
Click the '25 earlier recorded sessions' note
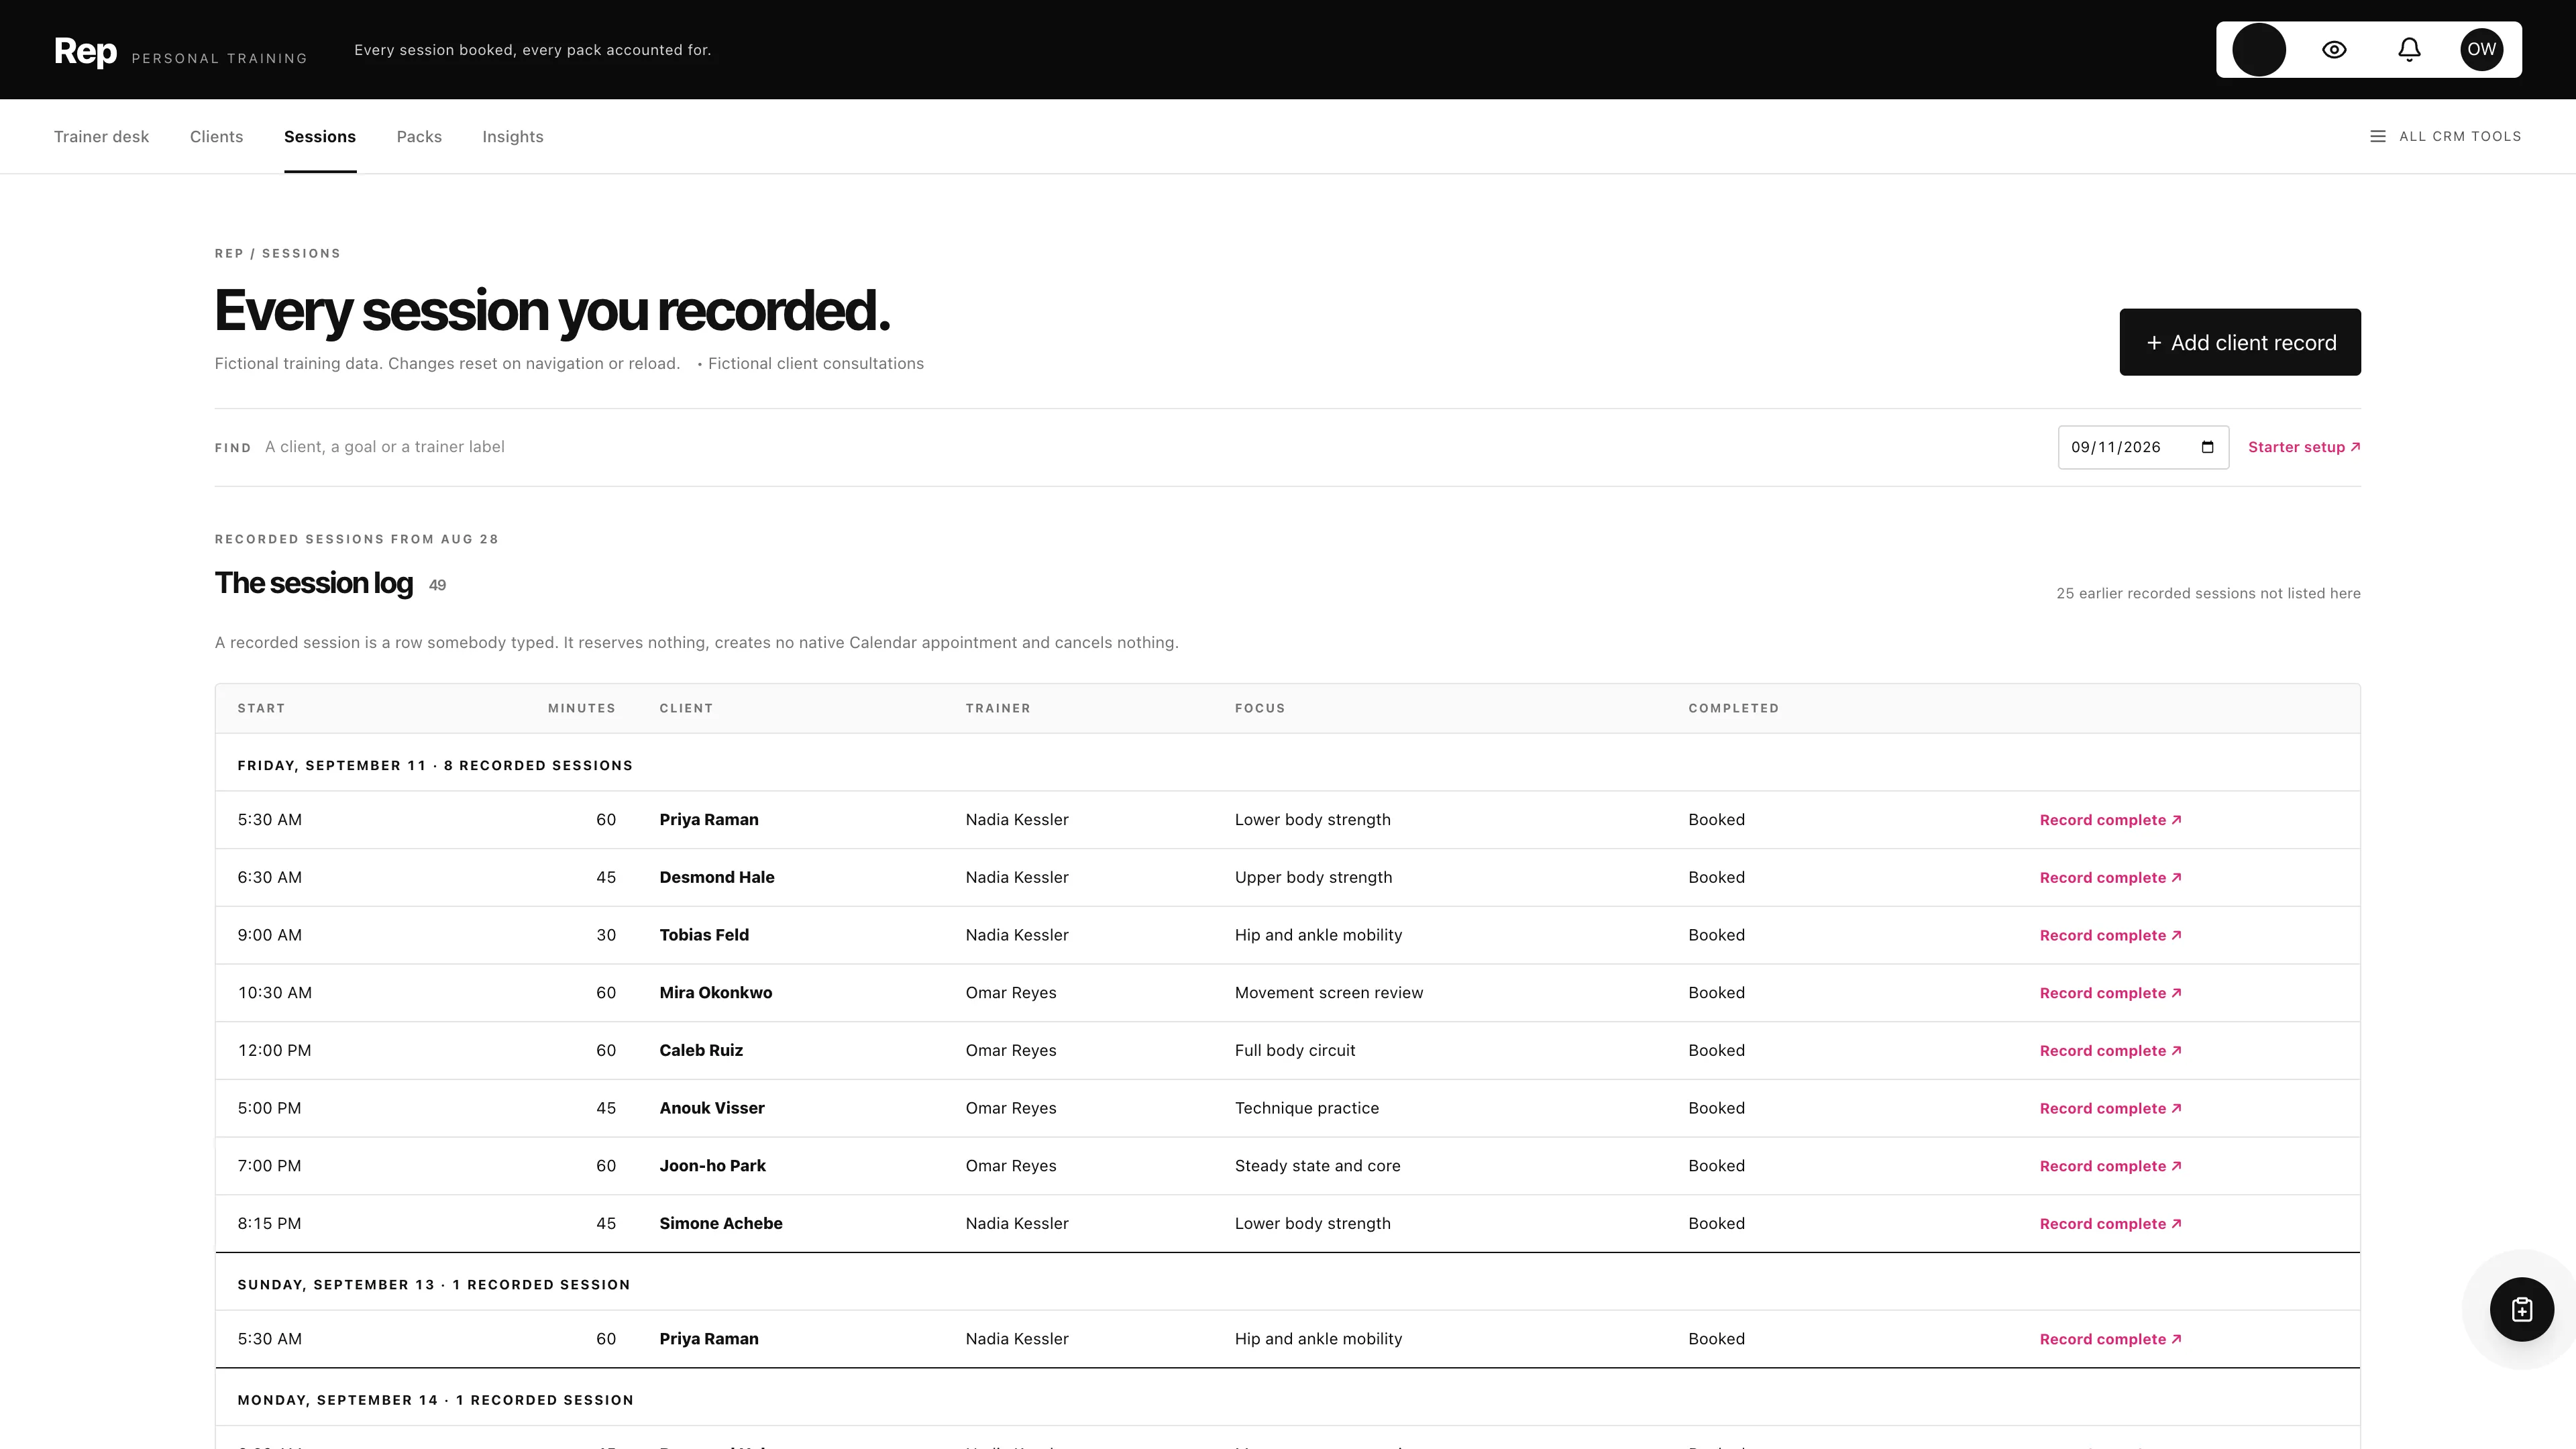pyautogui.click(x=2208, y=593)
